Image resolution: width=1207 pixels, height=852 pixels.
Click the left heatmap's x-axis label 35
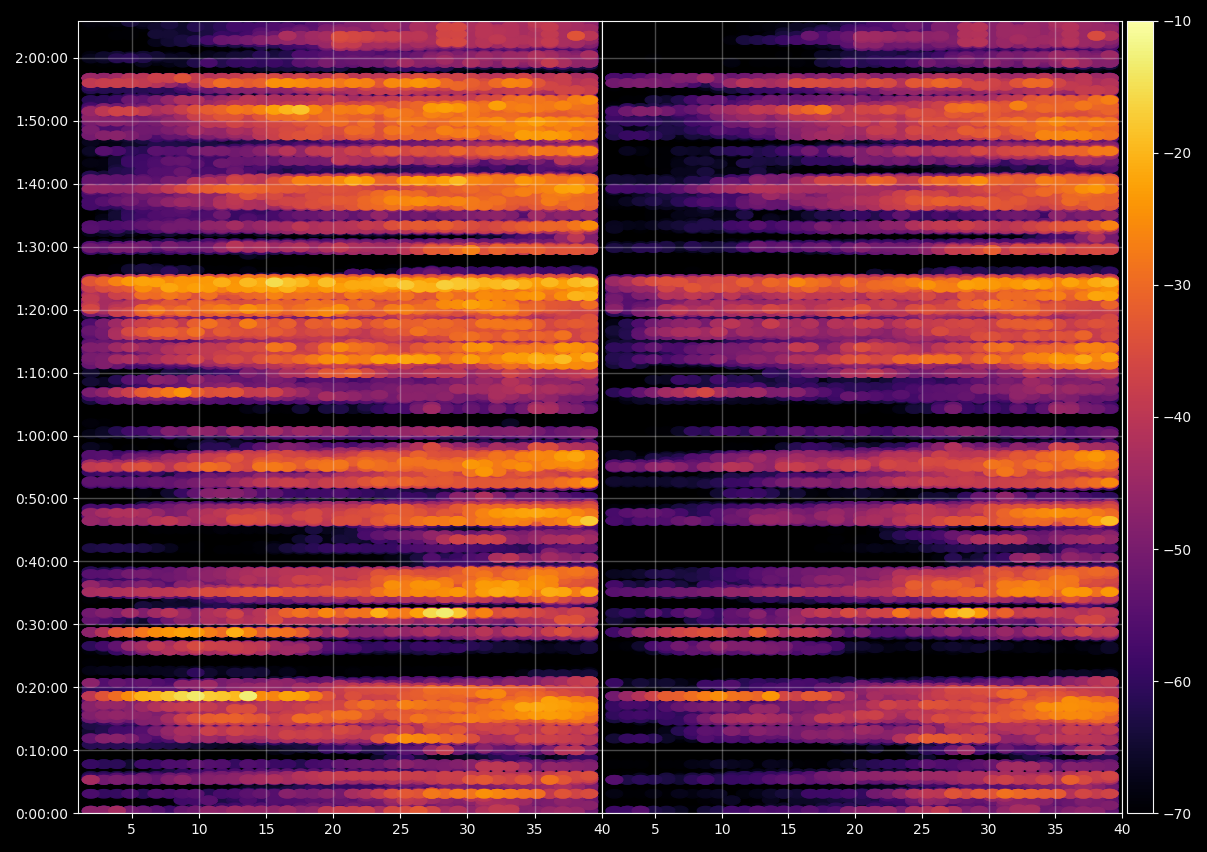click(x=534, y=830)
